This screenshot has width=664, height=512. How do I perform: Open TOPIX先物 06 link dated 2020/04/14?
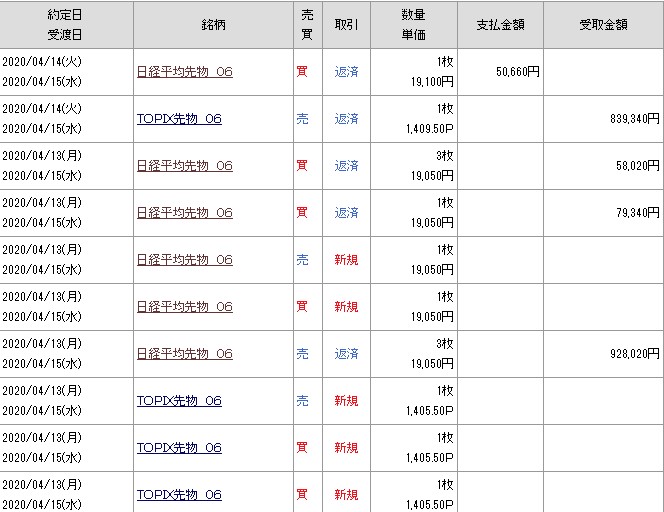pos(179,119)
